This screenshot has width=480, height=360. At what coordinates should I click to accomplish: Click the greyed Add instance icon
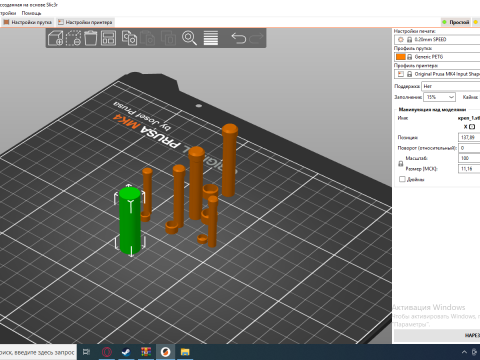(x=168, y=38)
